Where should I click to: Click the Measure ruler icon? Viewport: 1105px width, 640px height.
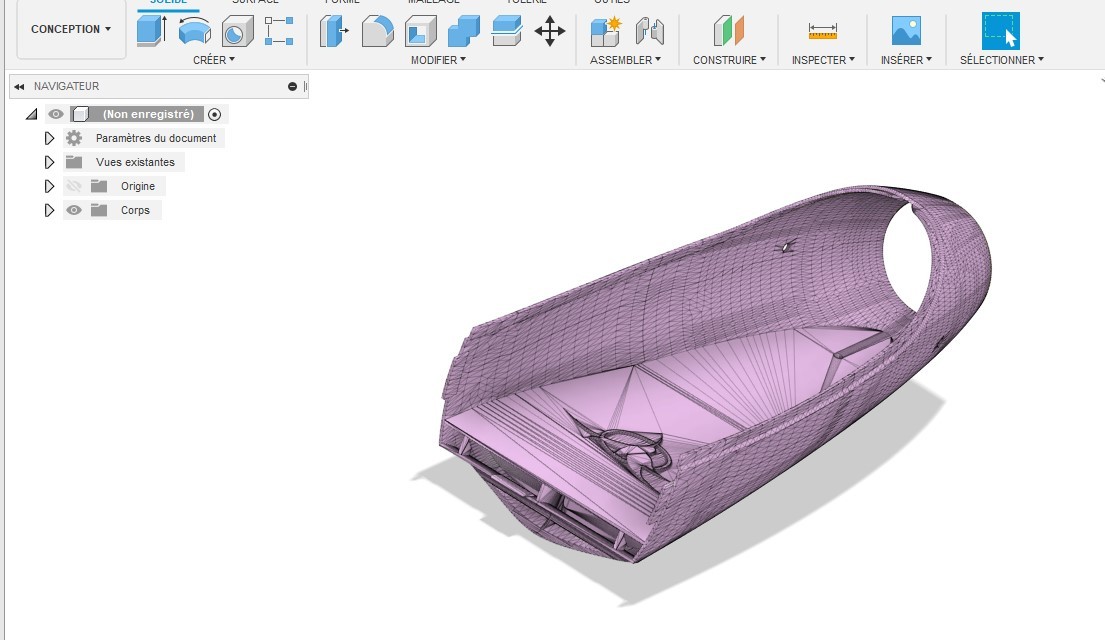coord(822,31)
